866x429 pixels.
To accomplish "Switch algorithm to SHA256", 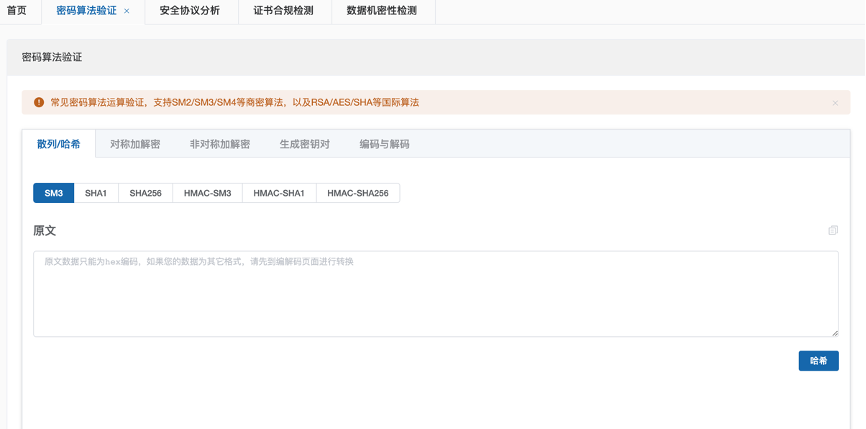I will click(x=145, y=193).
